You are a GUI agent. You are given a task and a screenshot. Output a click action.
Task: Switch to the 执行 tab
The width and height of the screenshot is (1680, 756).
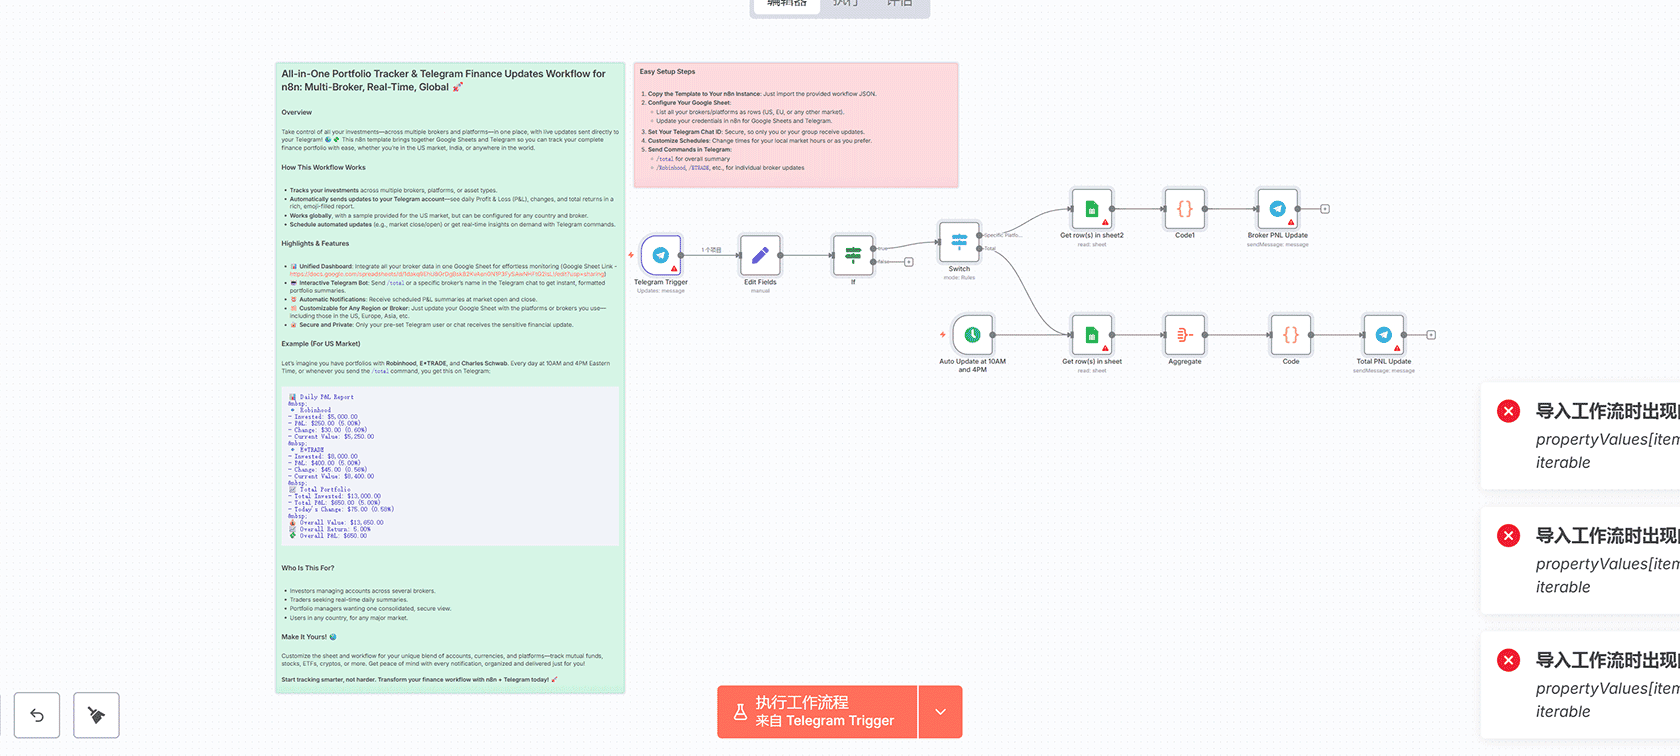pyautogui.click(x=846, y=4)
